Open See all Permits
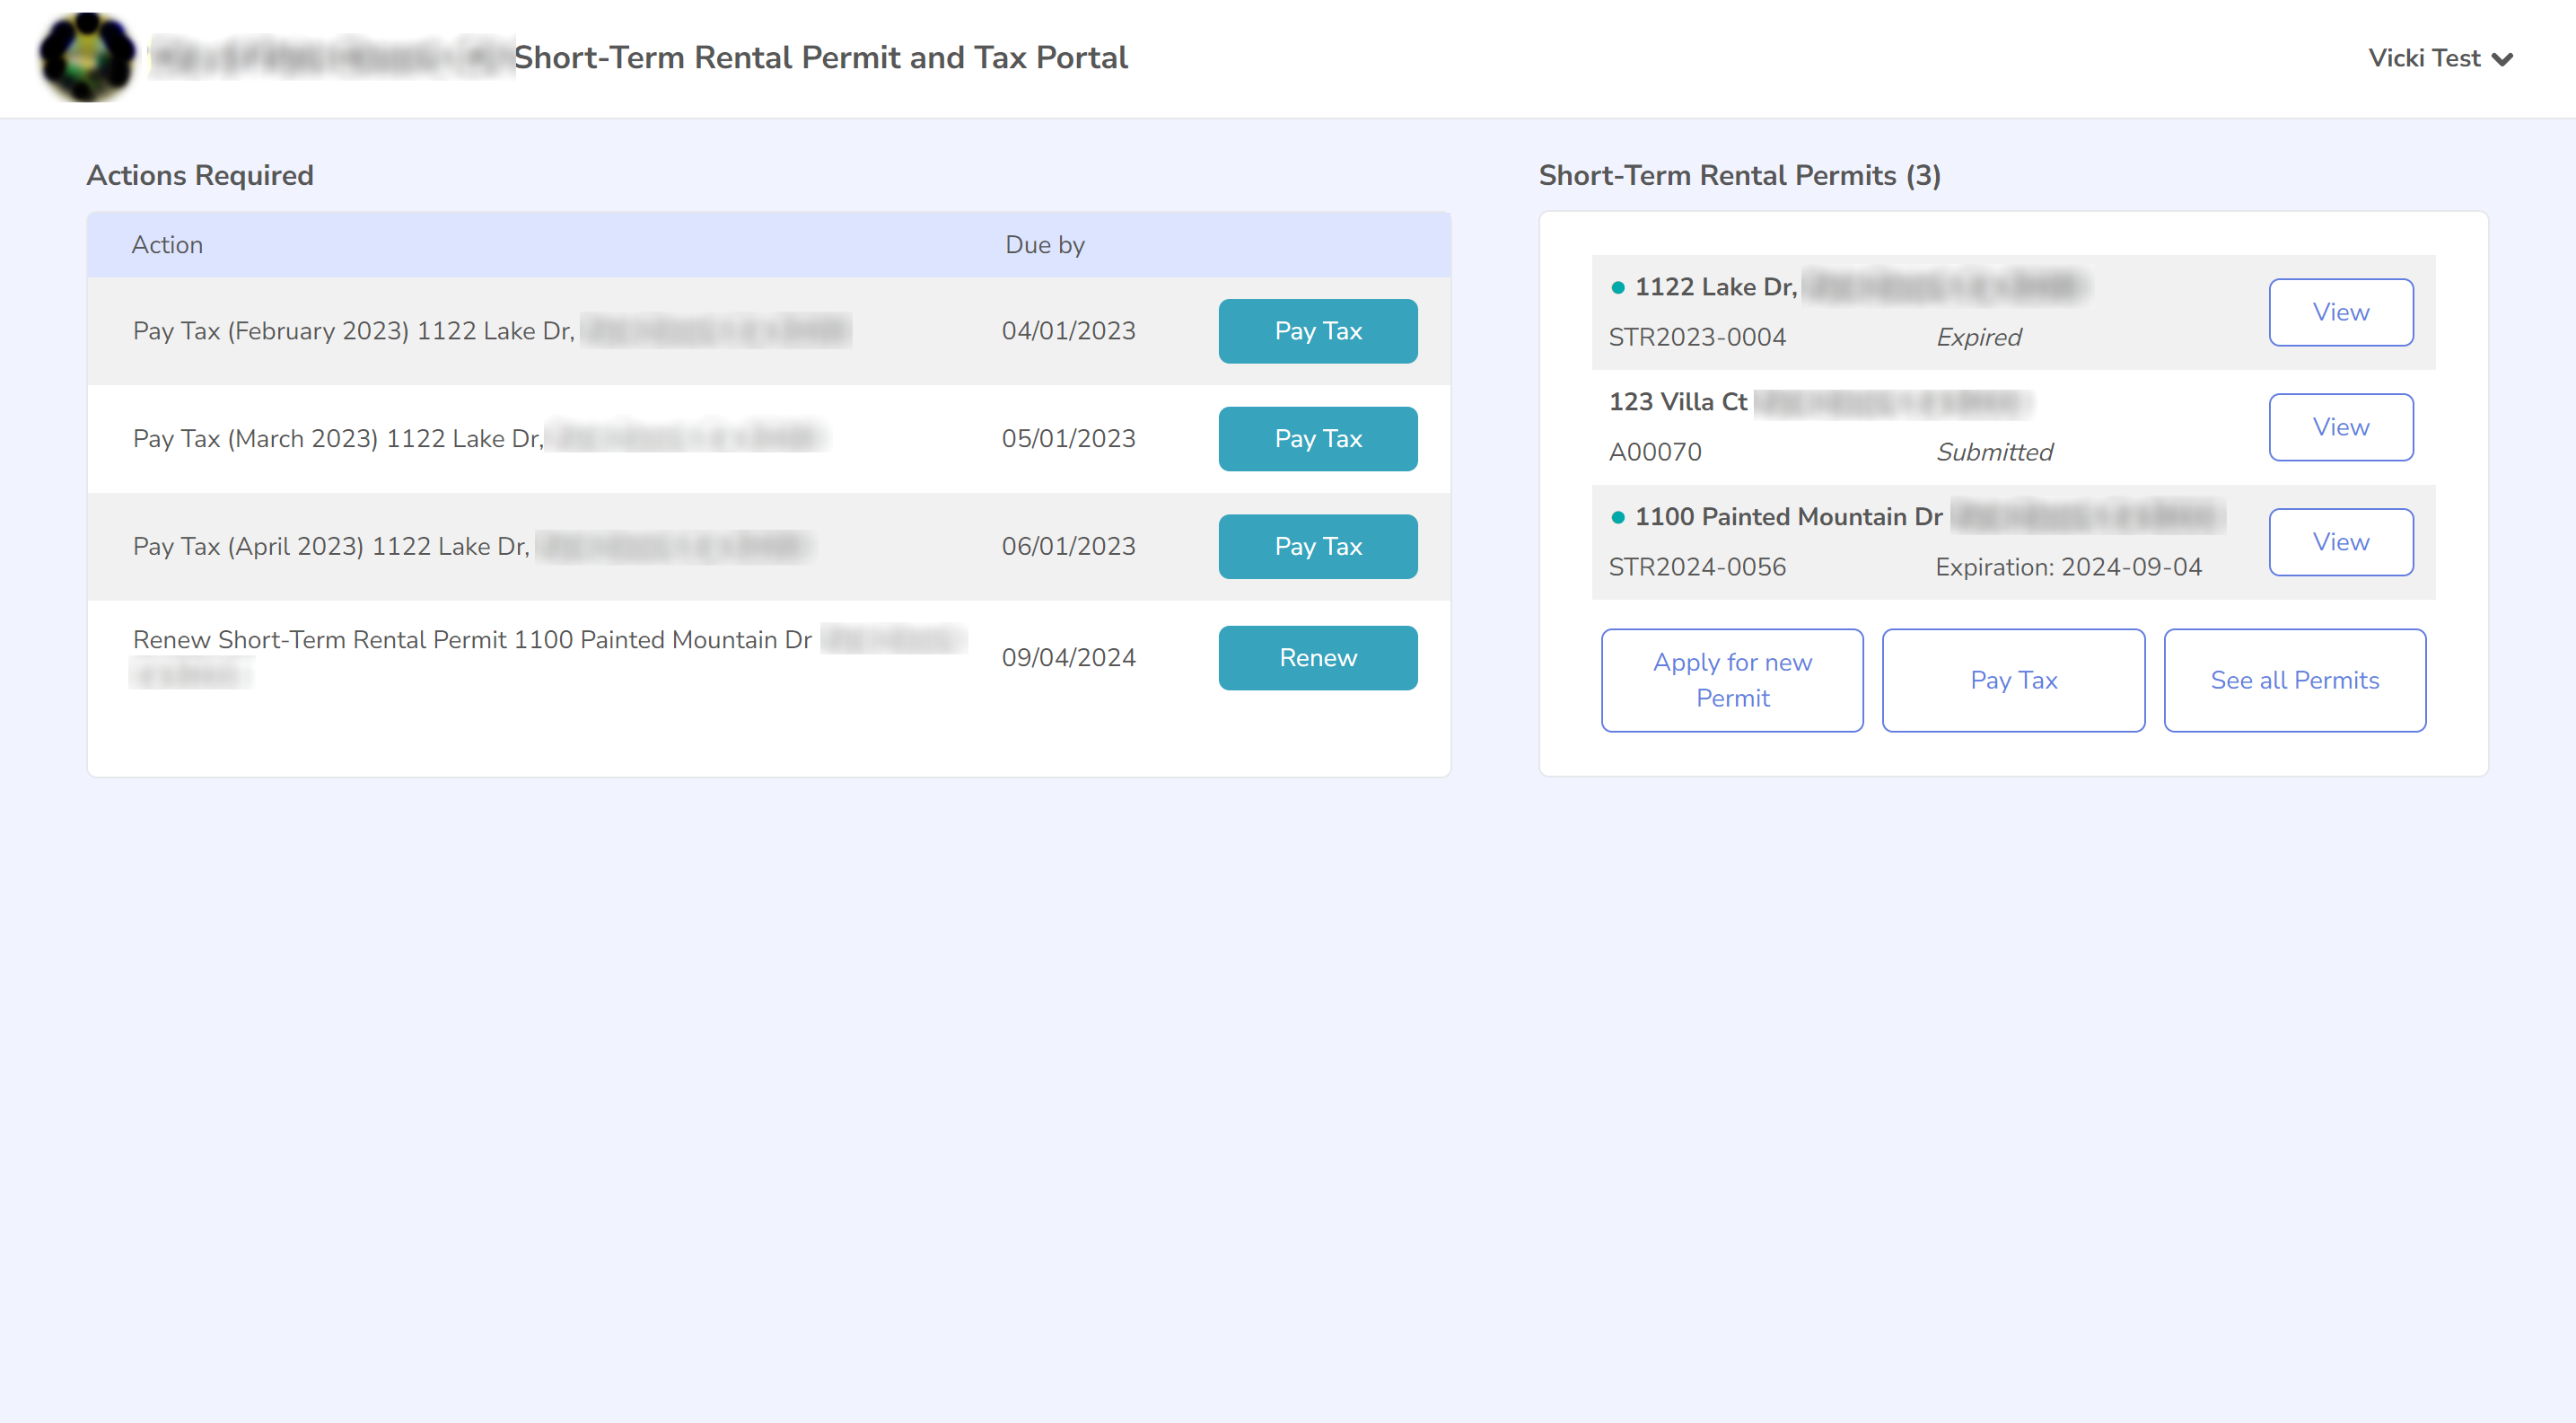The height and width of the screenshot is (1423, 2576). click(x=2294, y=680)
